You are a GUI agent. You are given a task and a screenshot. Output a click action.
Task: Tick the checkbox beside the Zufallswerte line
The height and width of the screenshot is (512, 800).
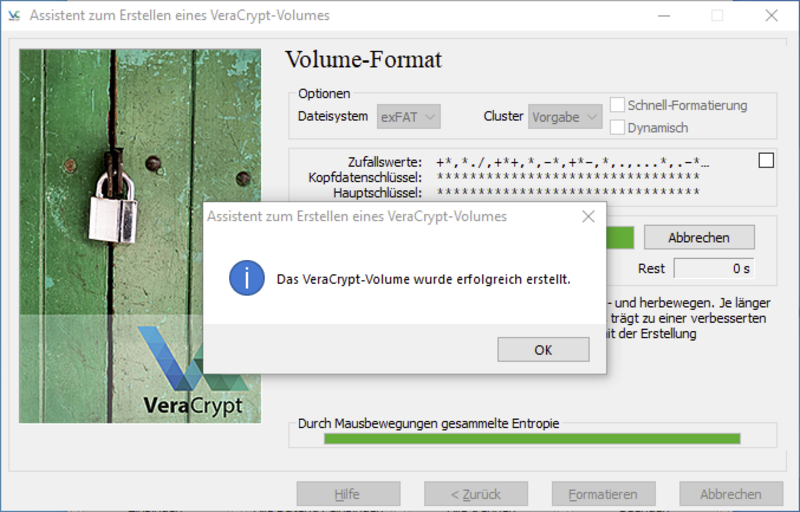(x=766, y=160)
